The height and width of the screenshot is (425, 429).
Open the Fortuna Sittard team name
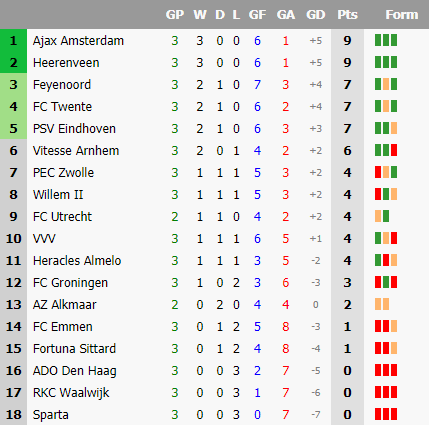click(x=74, y=349)
